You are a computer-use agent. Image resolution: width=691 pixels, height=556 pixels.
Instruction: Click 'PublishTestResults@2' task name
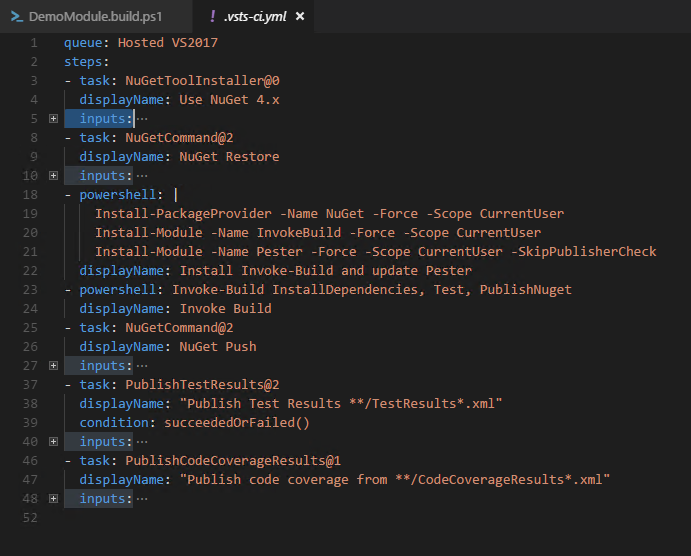click(x=202, y=385)
